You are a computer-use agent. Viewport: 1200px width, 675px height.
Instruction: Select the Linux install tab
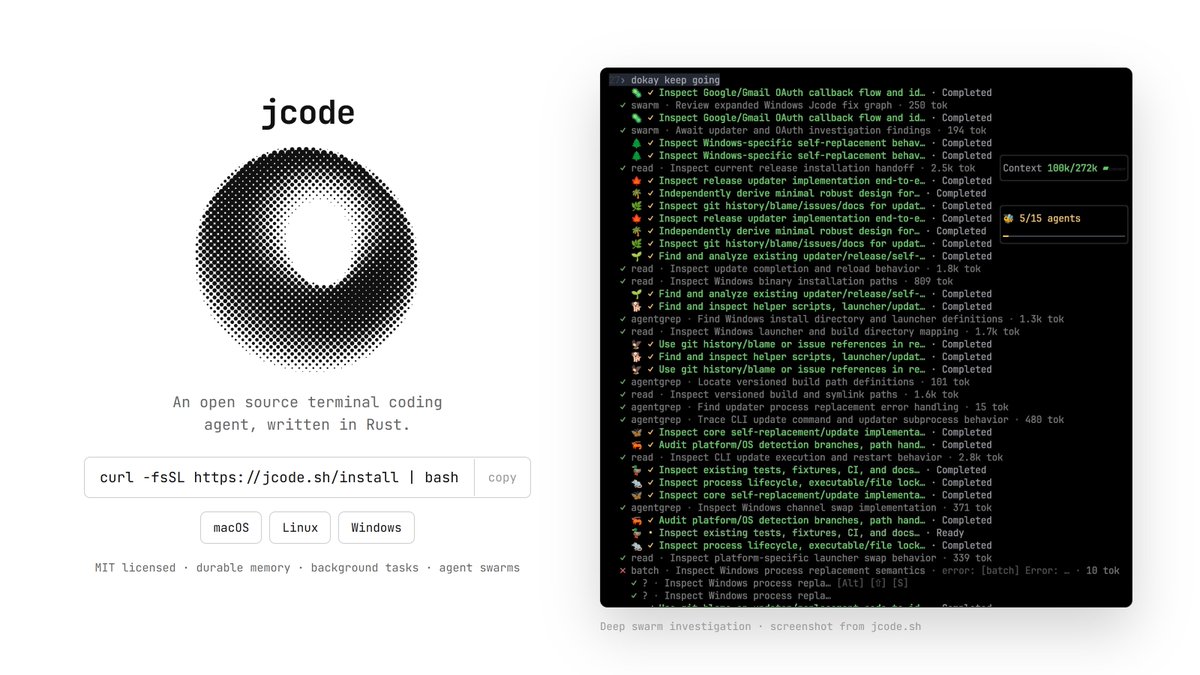click(x=300, y=527)
